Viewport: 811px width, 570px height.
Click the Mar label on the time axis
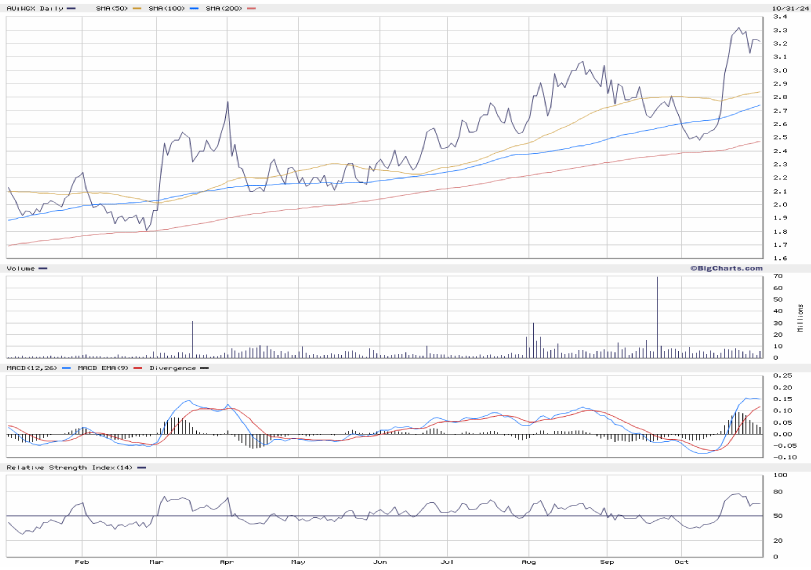155,562
